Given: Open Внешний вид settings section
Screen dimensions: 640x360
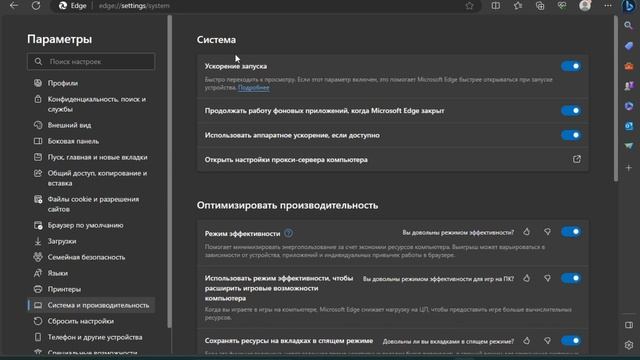Looking at the screenshot, I should 91,125.
